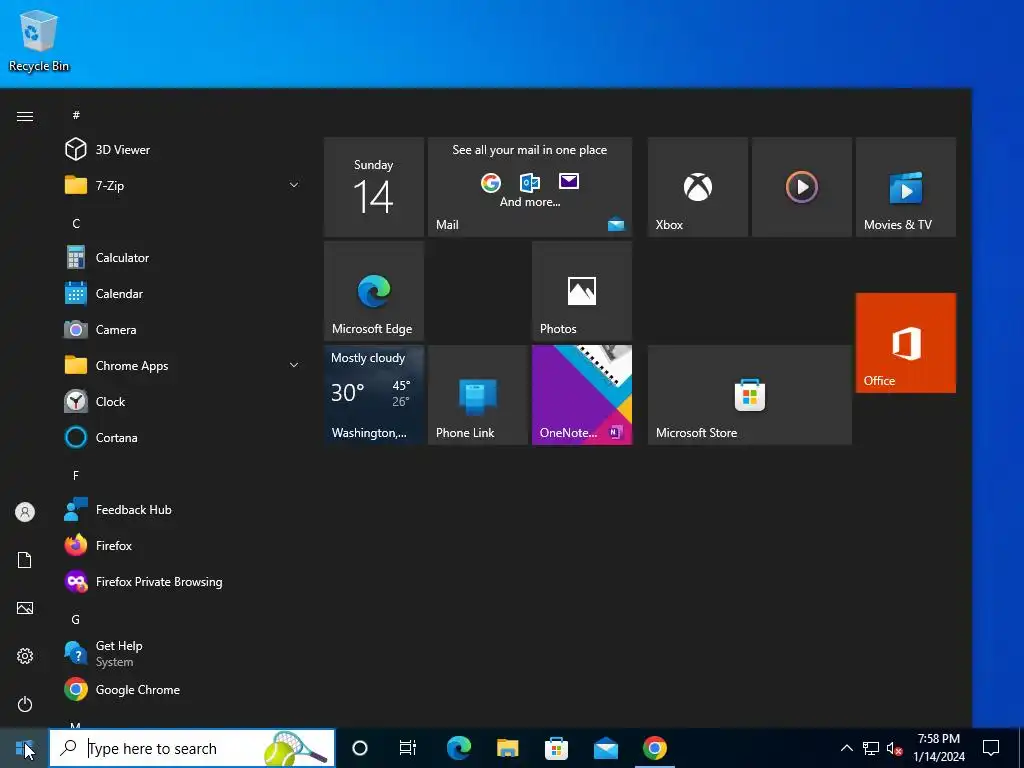The height and width of the screenshot is (768, 1024).
Task: Open the orange Office tile
Action: [x=906, y=343]
